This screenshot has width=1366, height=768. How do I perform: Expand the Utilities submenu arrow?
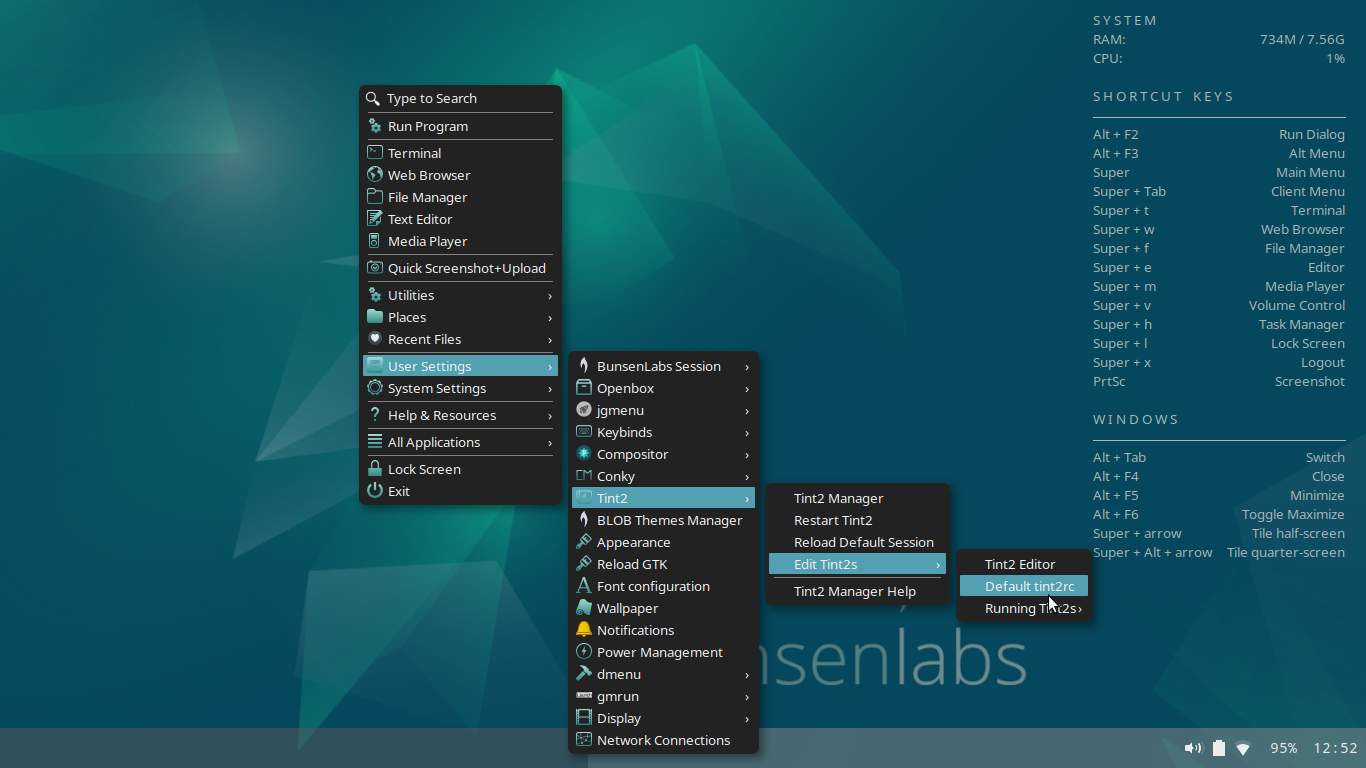pos(550,296)
